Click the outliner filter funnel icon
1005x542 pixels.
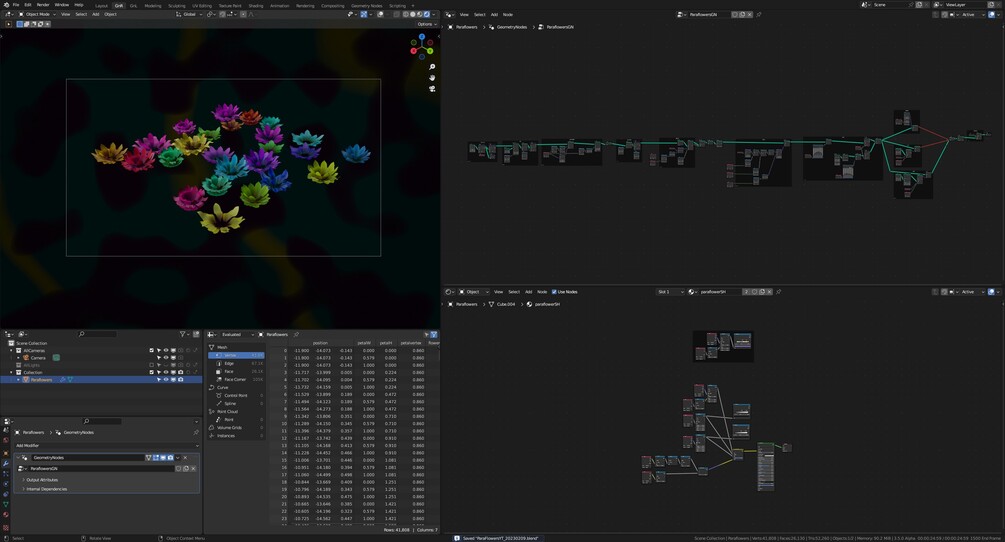pos(183,334)
